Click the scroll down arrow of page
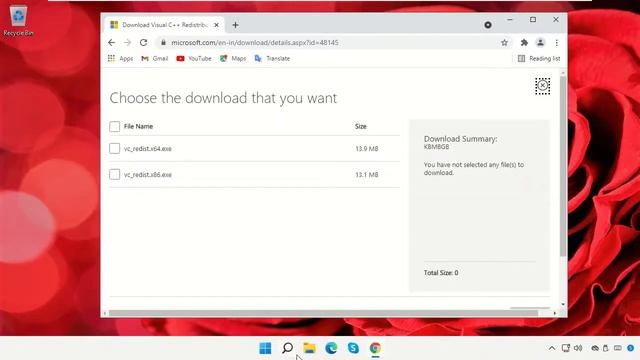This screenshot has height=360, width=640. [563, 304]
